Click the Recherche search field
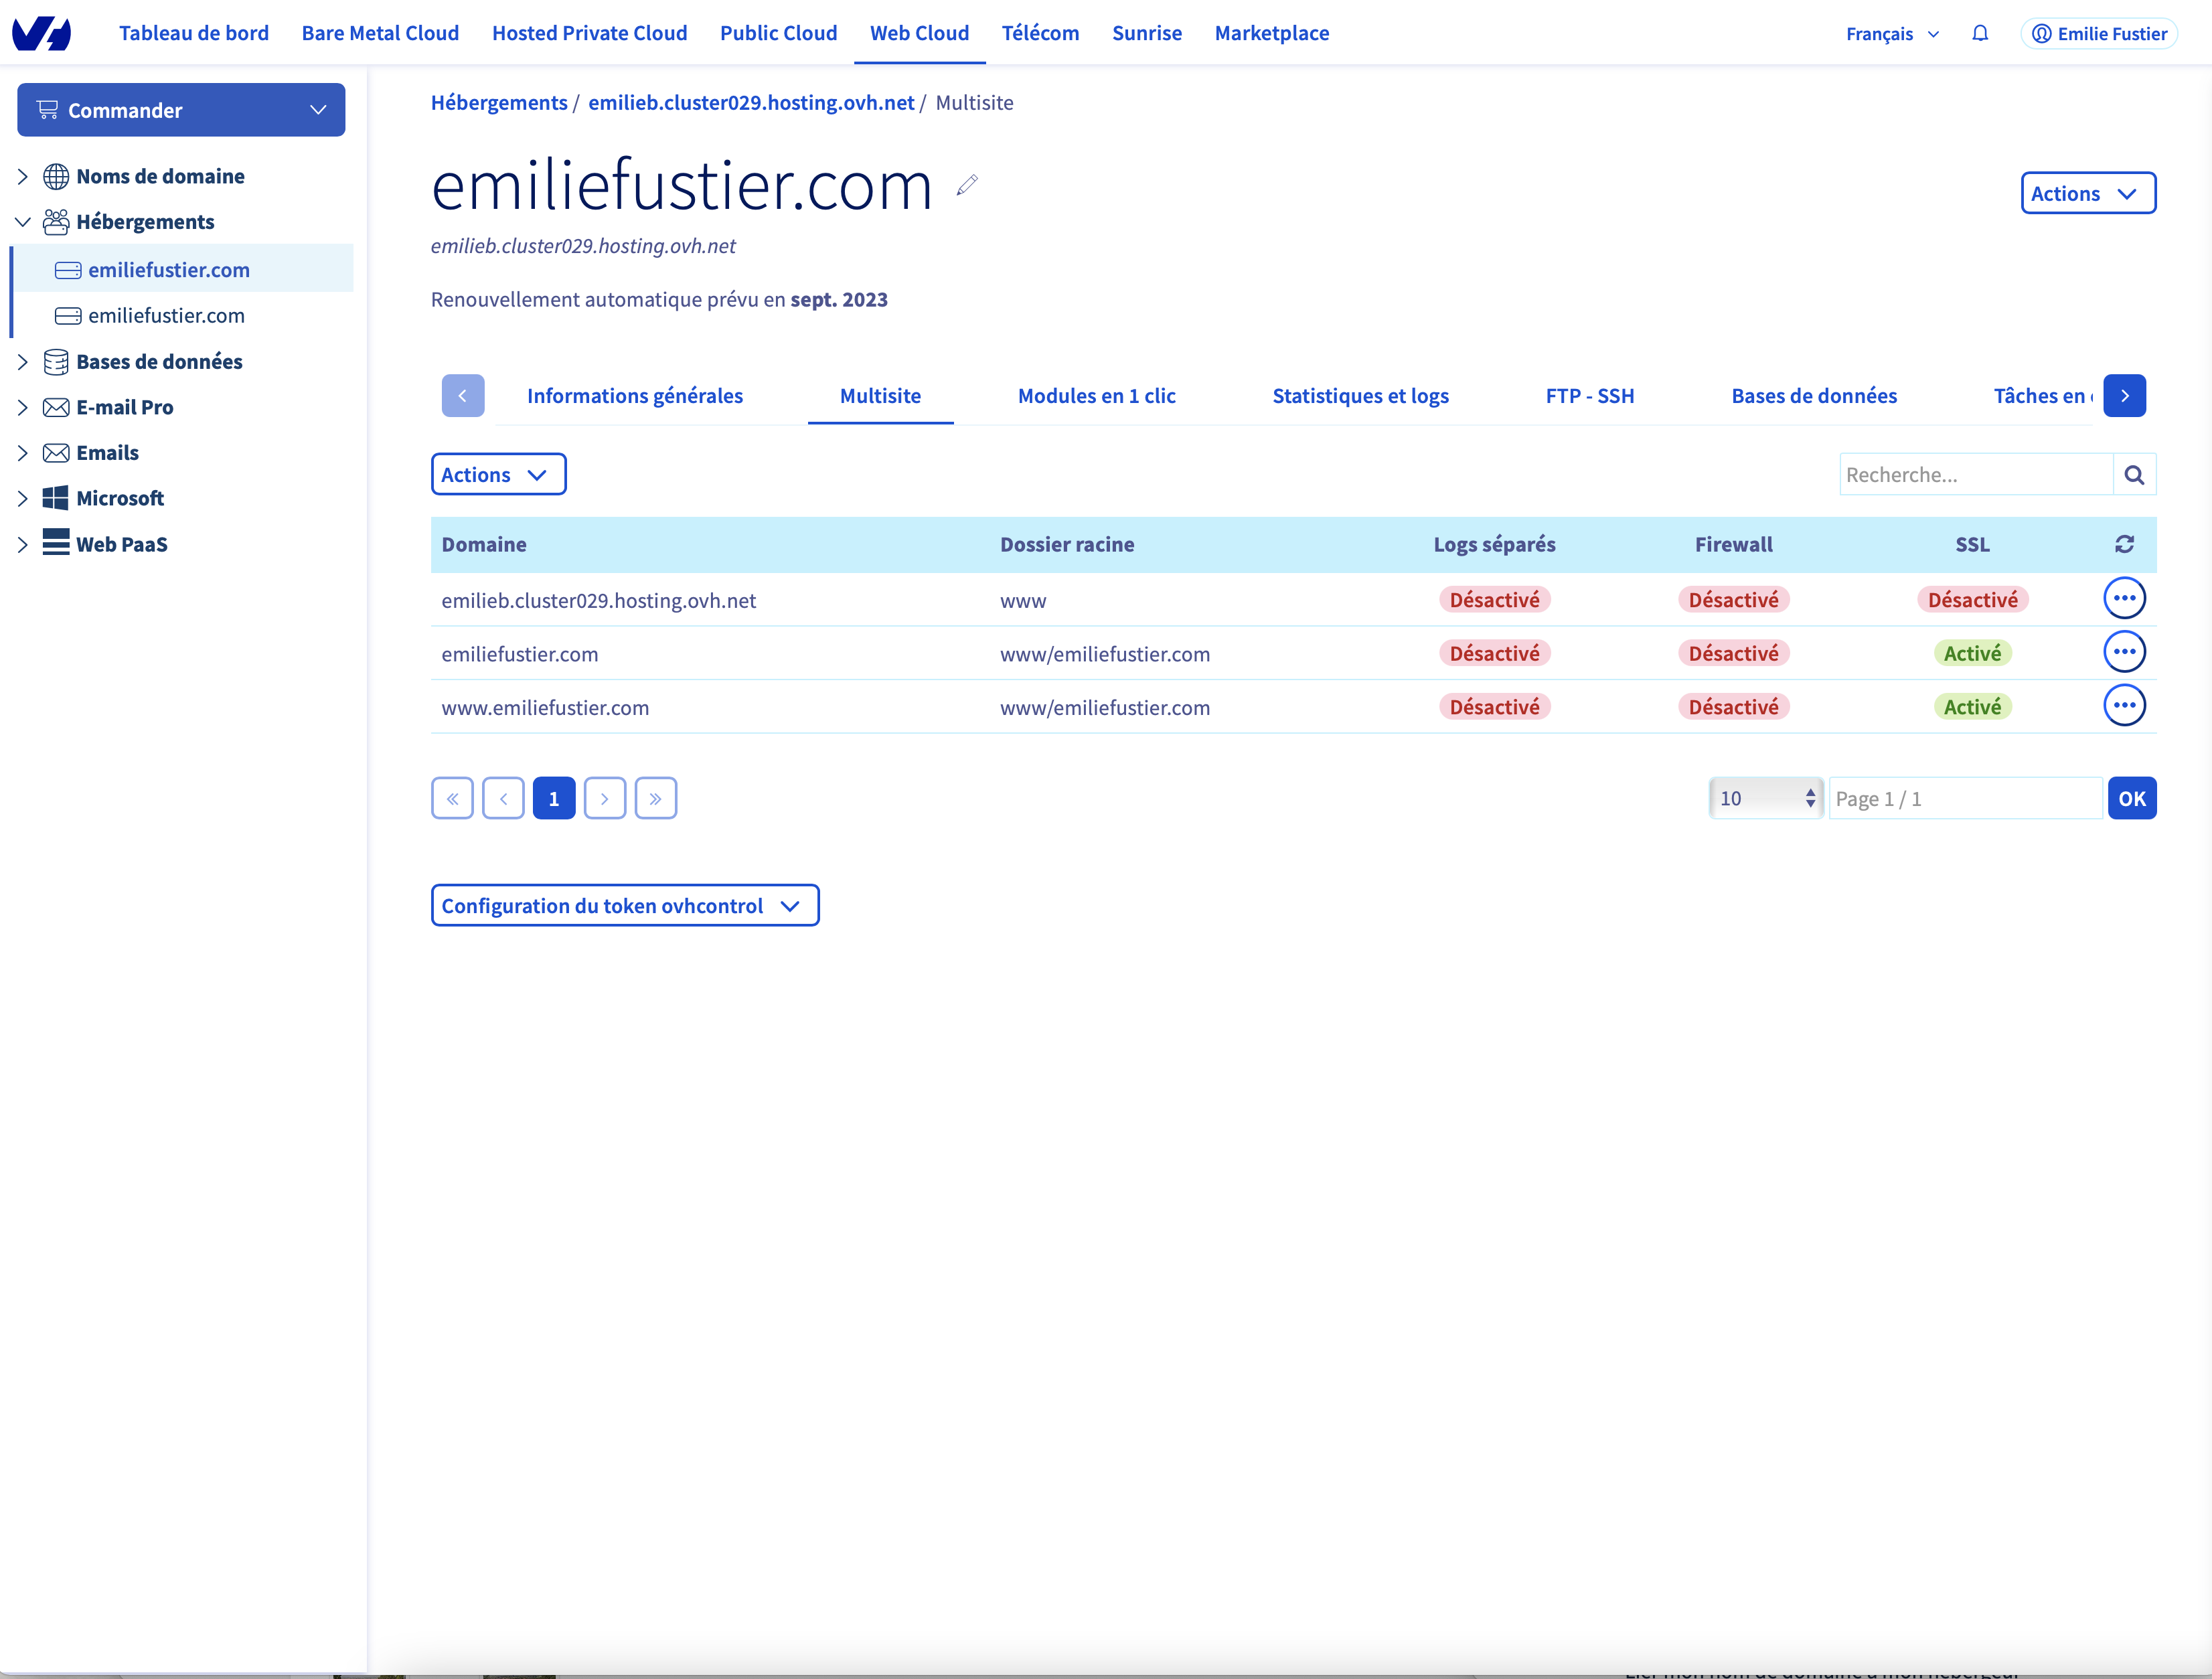This screenshot has width=2212, height=1679. pyautogui.click(x=1975, y=475)
